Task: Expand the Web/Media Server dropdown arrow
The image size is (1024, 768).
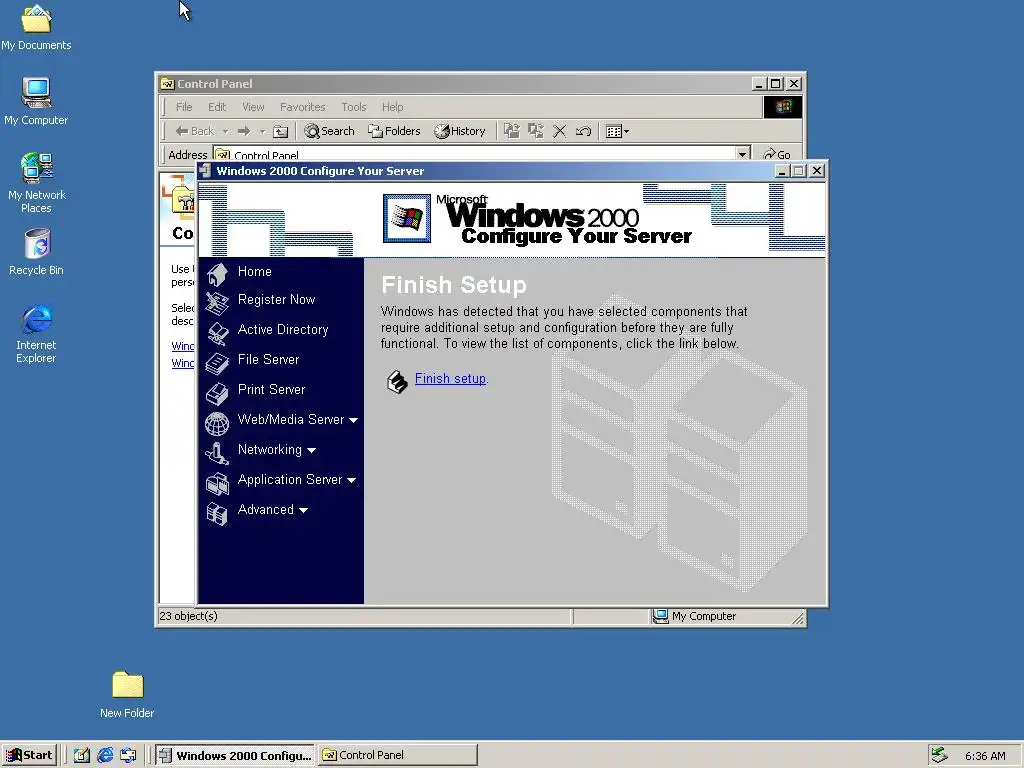Action: (x=353, y=420)
